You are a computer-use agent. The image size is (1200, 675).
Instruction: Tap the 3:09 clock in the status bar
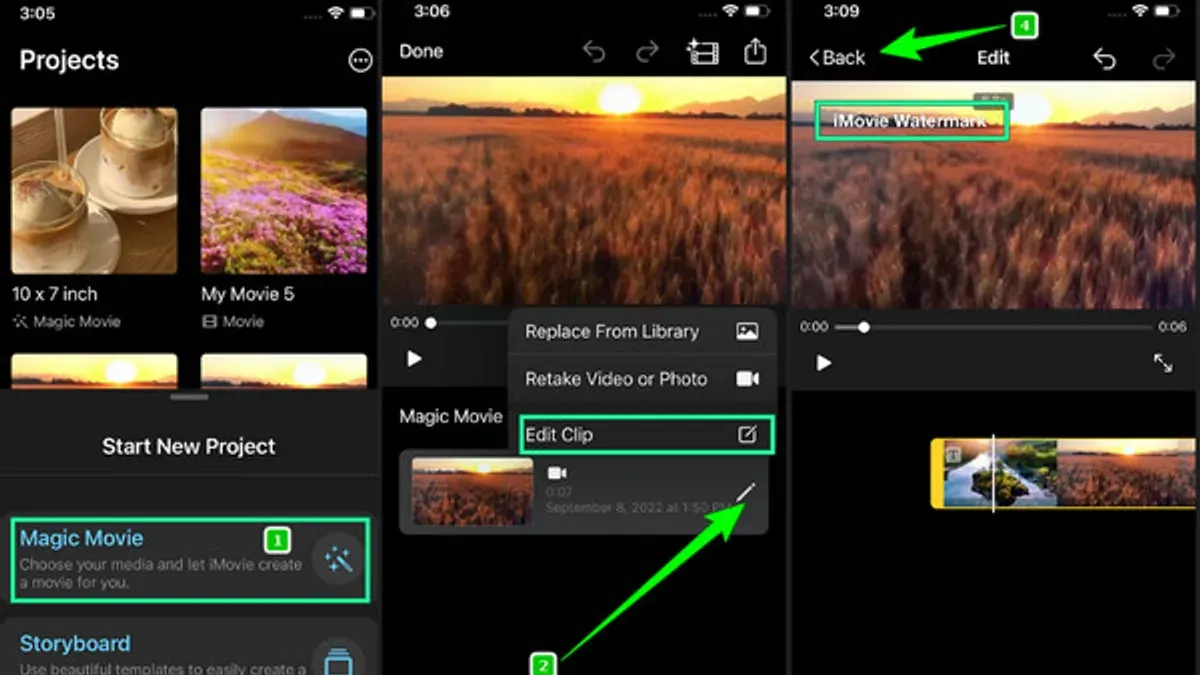point(839,14)
